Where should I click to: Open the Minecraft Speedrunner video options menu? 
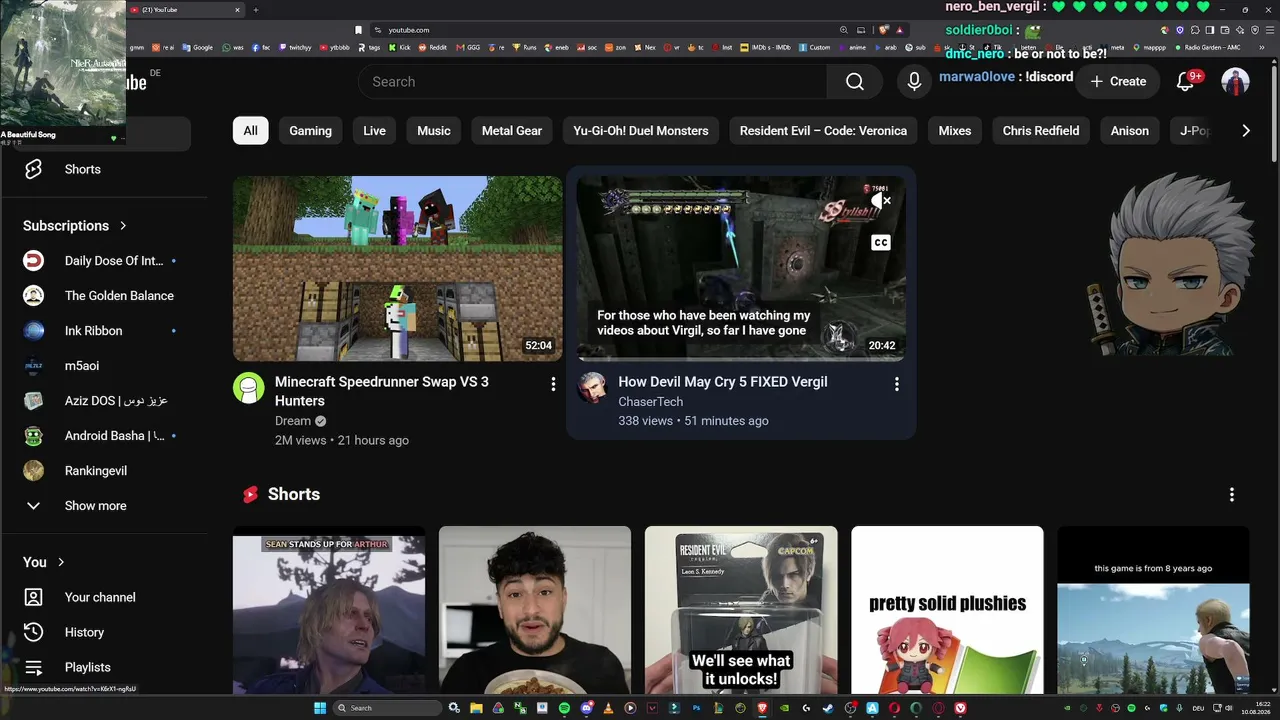click(553, 384)
